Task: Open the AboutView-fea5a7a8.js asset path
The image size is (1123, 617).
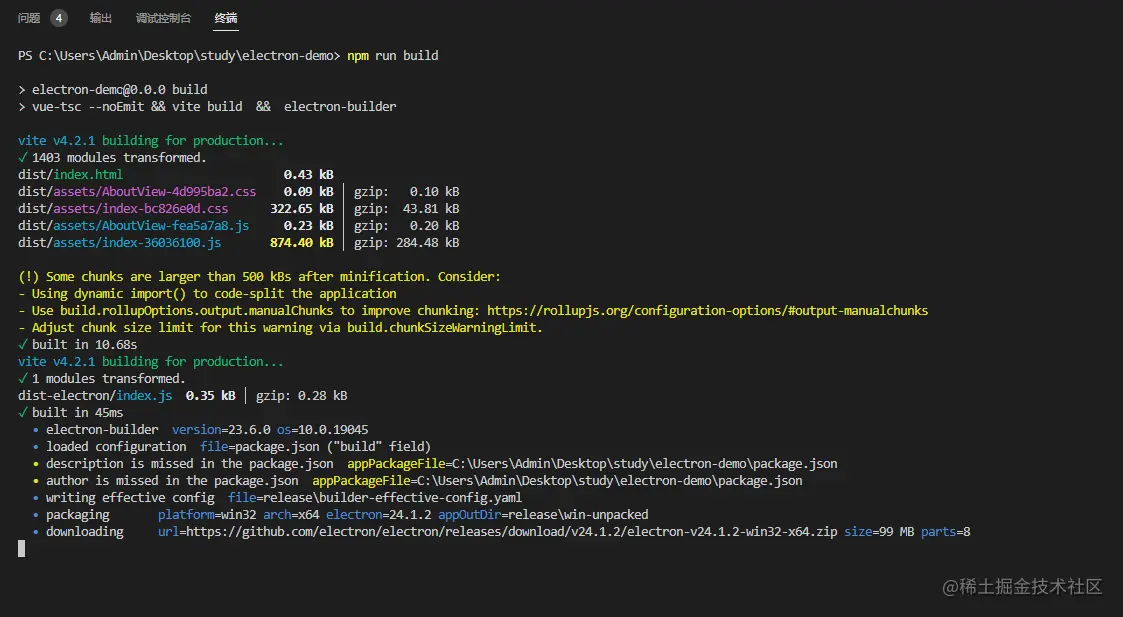Action: click(132, 226)
